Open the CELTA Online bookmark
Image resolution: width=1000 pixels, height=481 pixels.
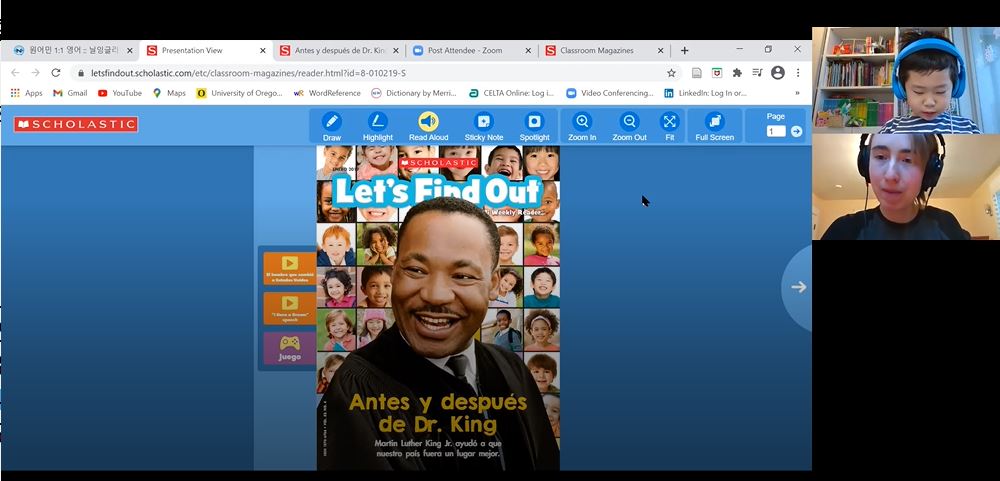pos(511,93)
